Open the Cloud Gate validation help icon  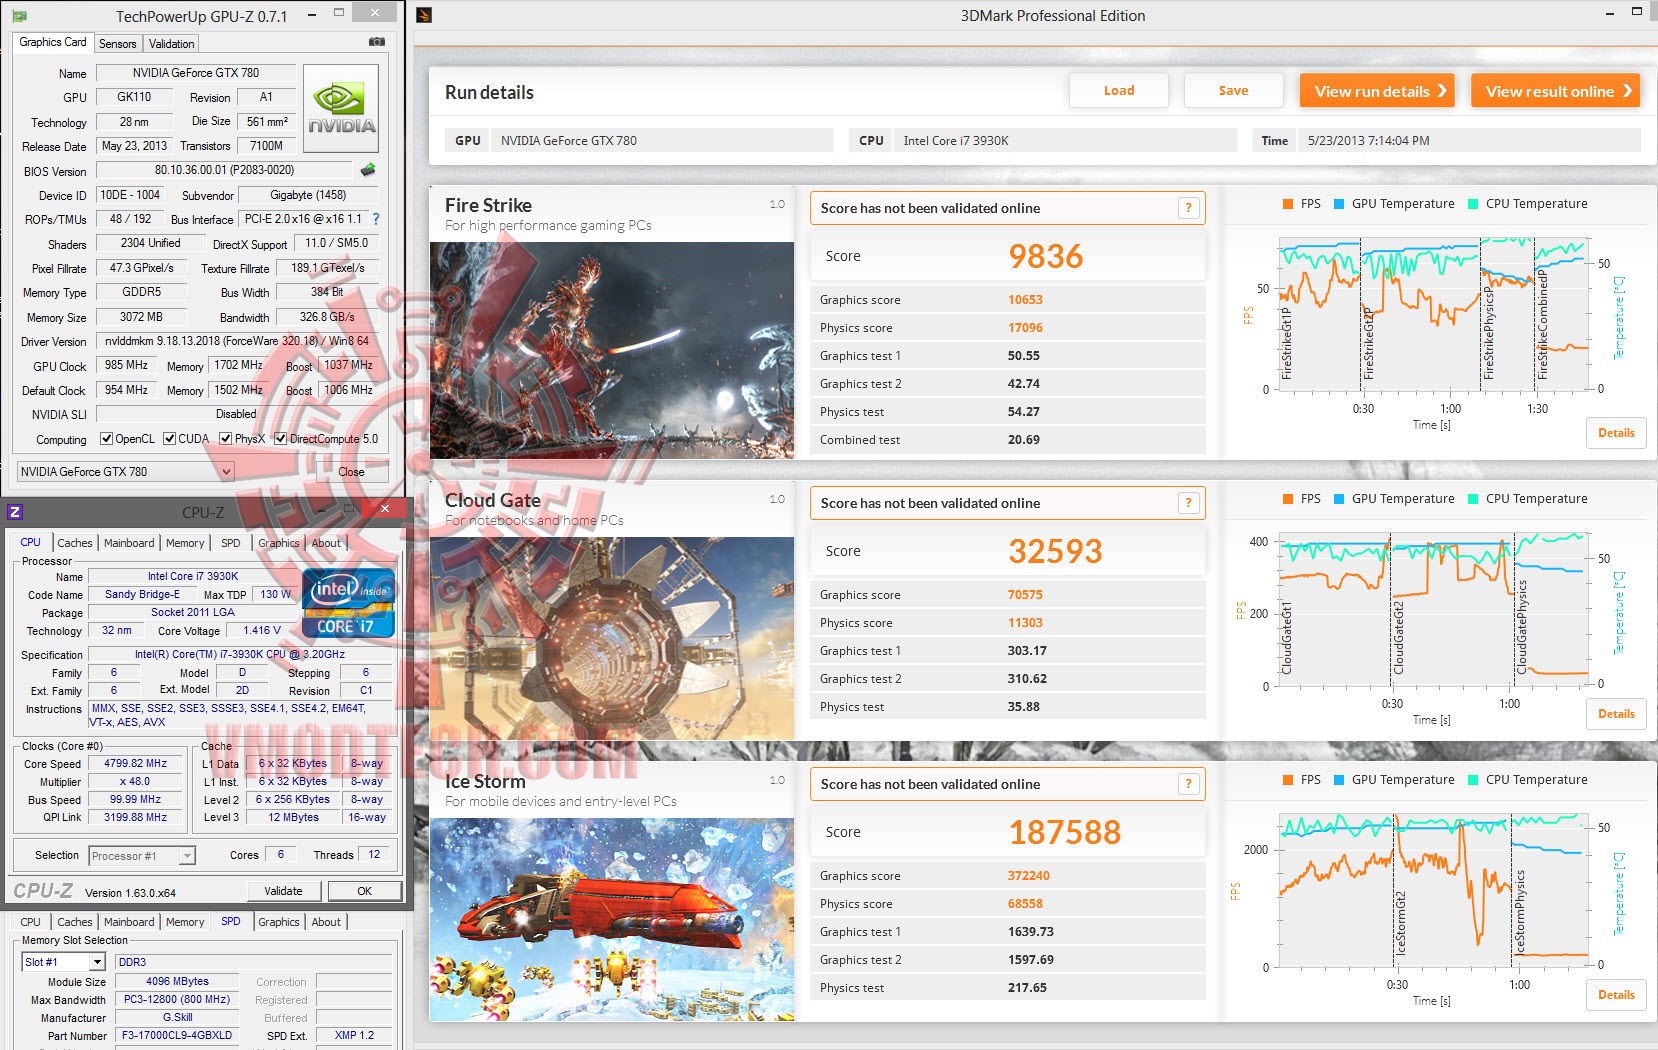pyautogui.click(x=1188, y=503)
